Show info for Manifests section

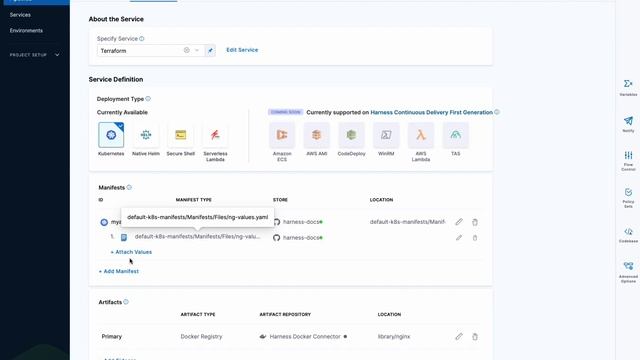click(x=129, y=187)
